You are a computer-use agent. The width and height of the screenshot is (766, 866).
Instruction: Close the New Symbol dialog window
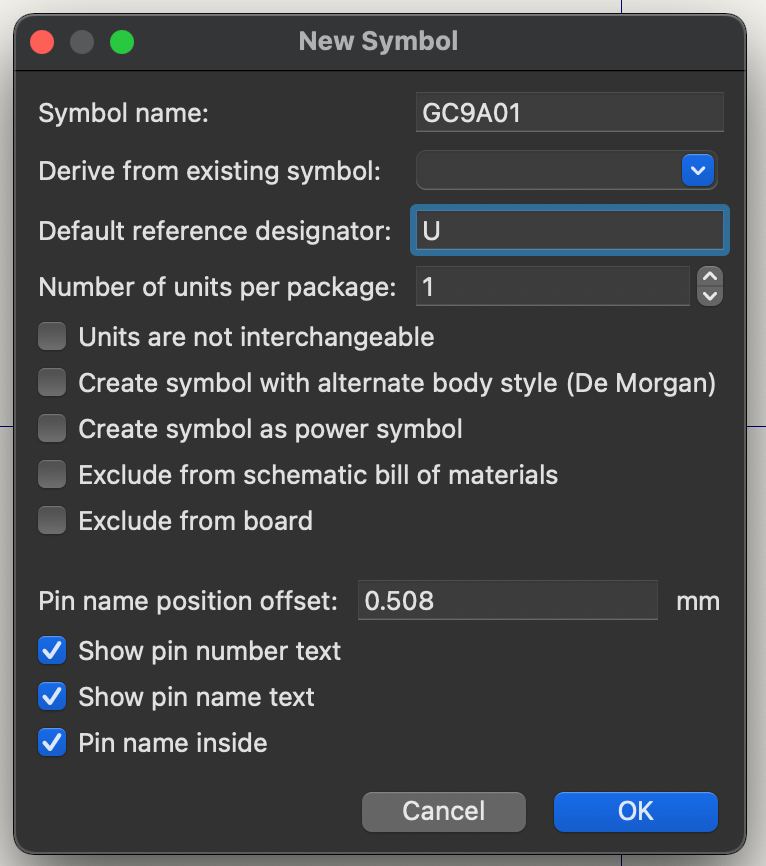(x=42, y=42)
